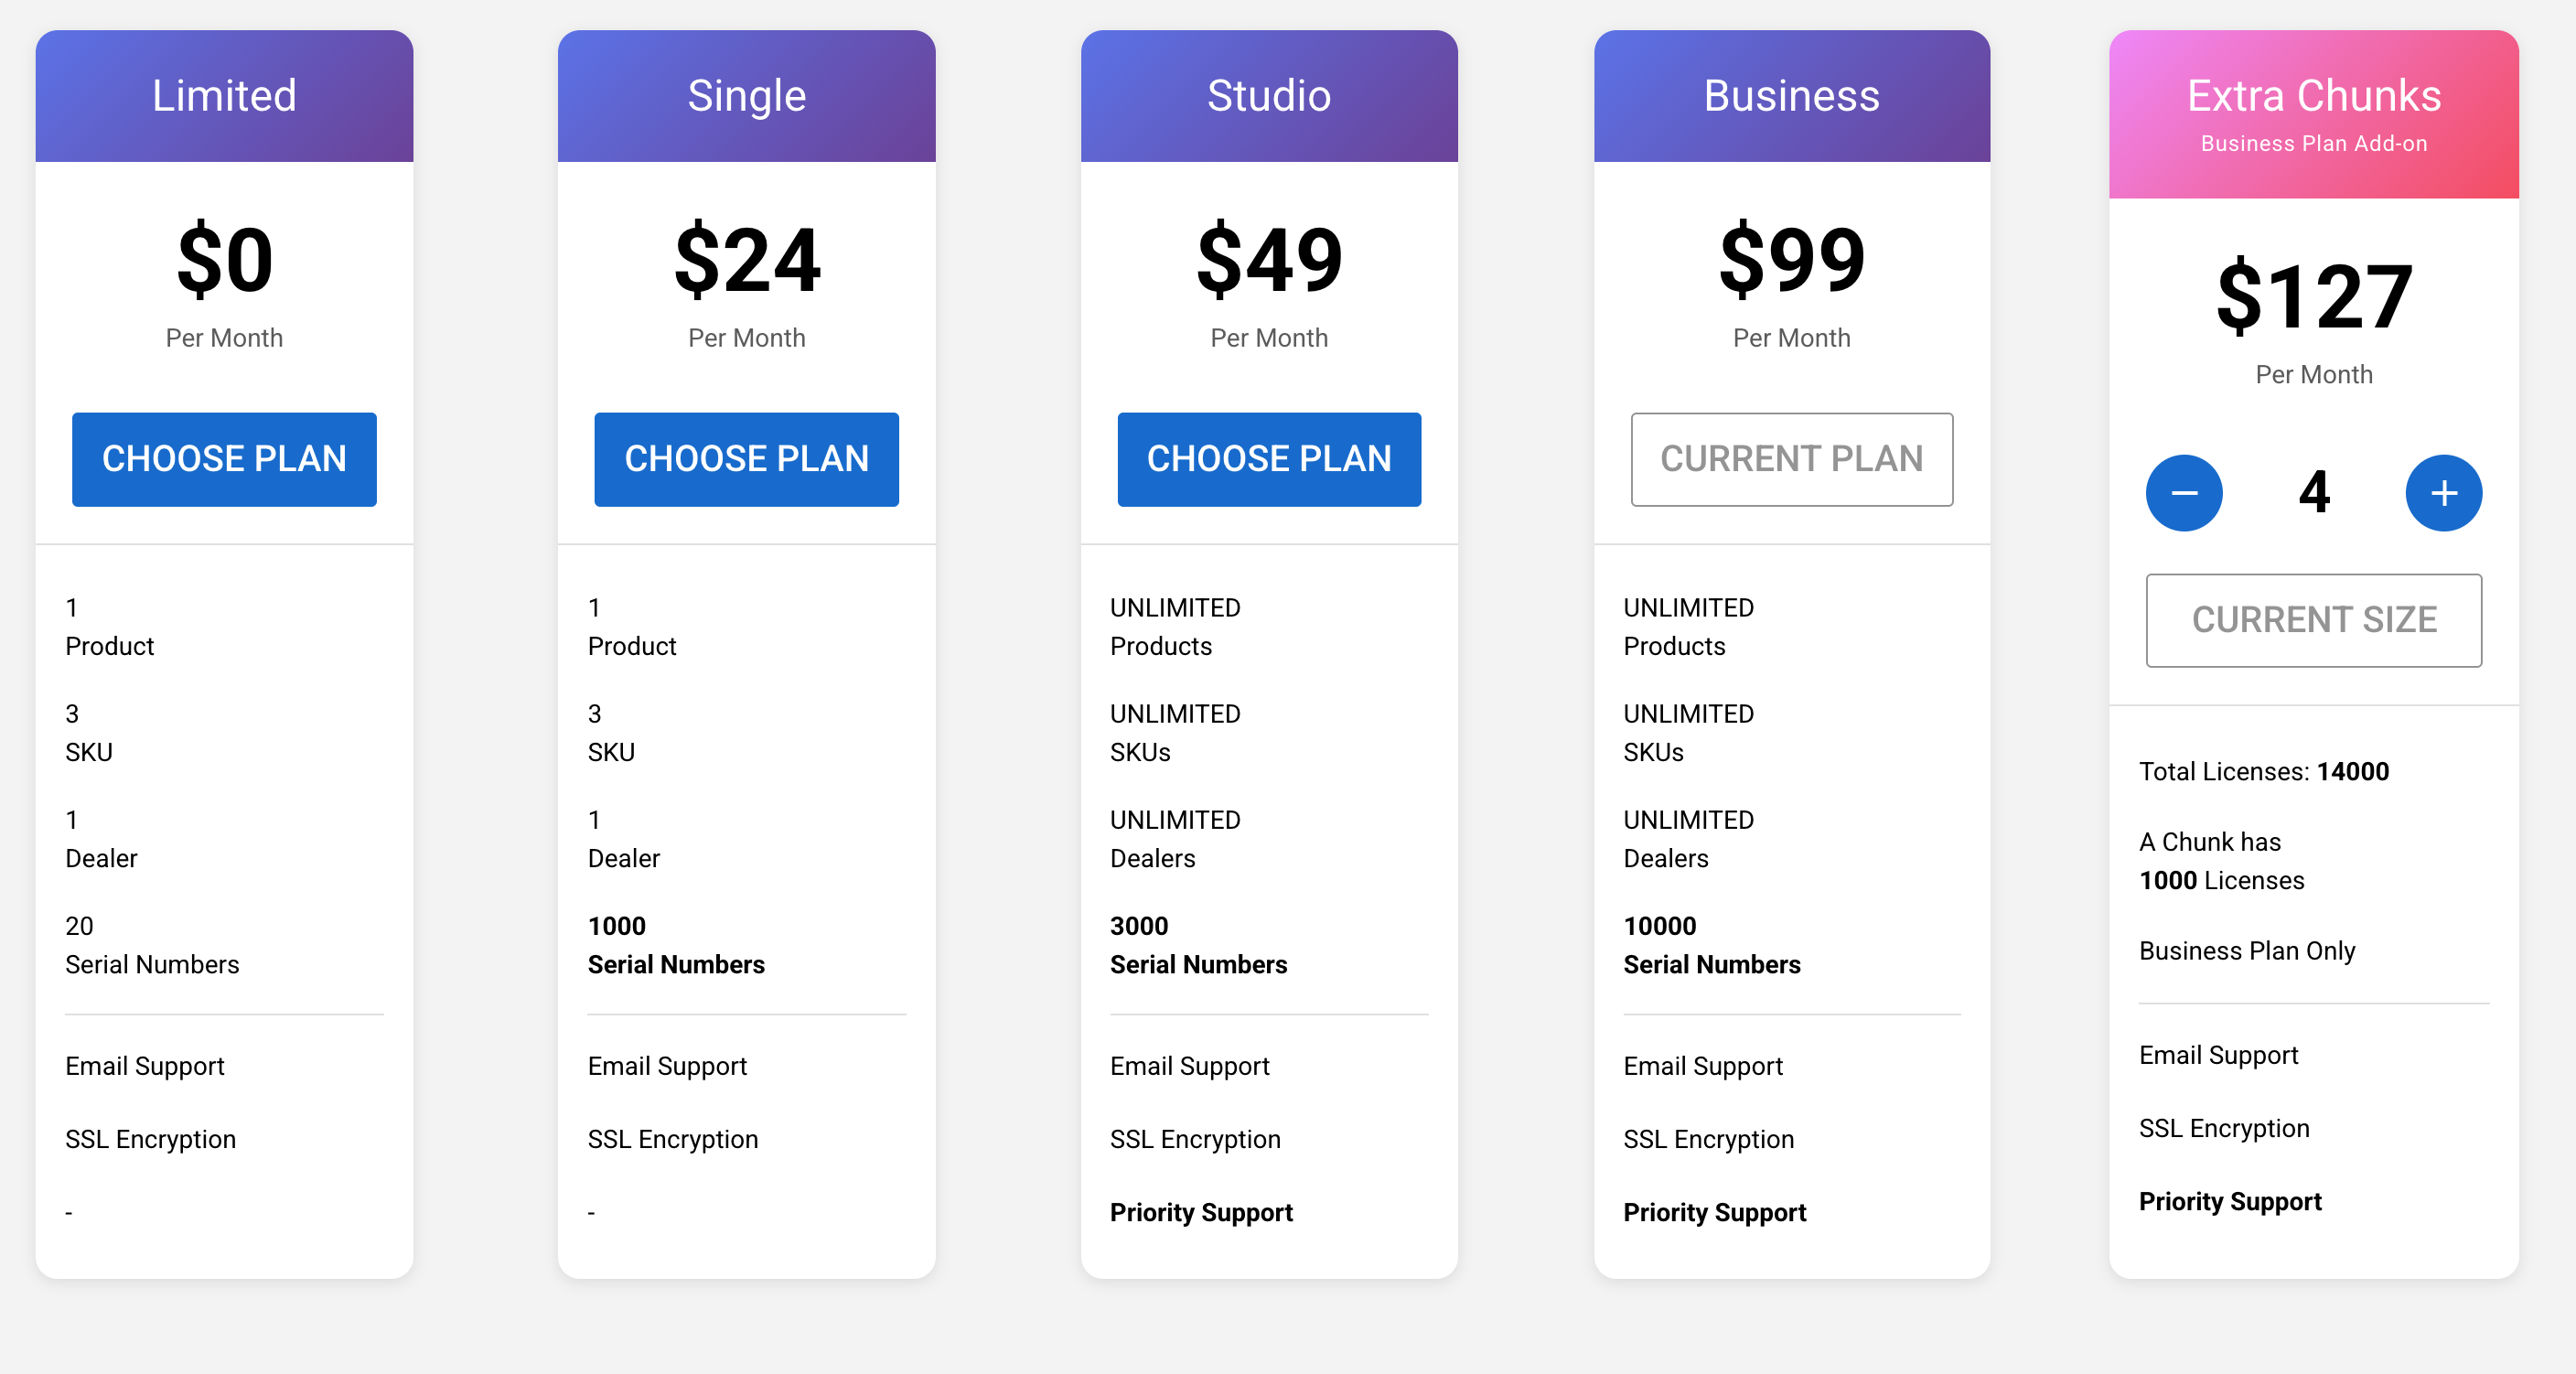The width and height of the screenshot is (2576, 1374).
Task: Choose the Single plan
Action: (x=746, y=459)
